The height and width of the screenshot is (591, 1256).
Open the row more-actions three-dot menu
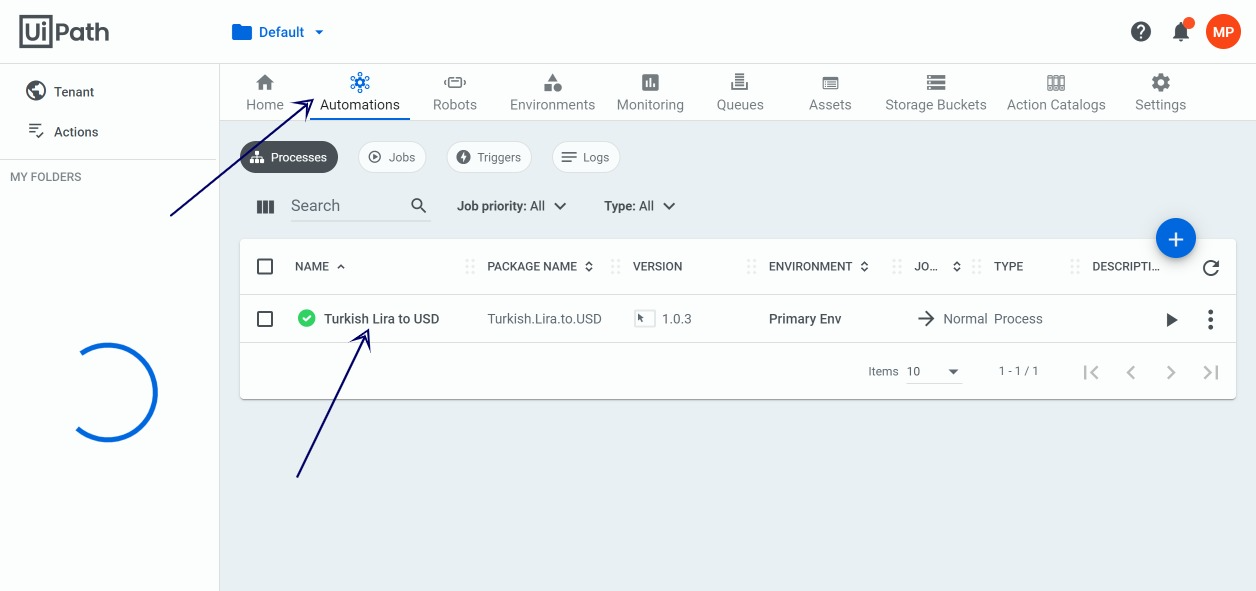coord(1210,319)
